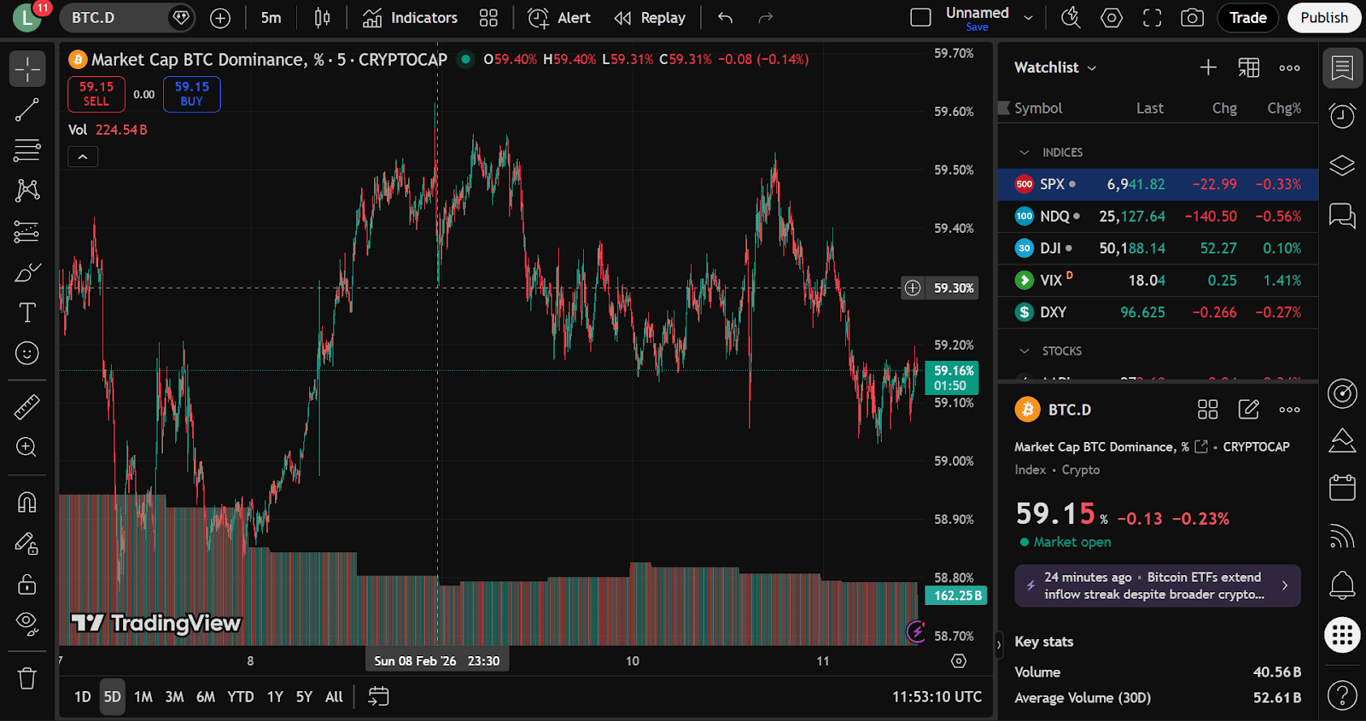Select the 1D time range

coord(83,697)
